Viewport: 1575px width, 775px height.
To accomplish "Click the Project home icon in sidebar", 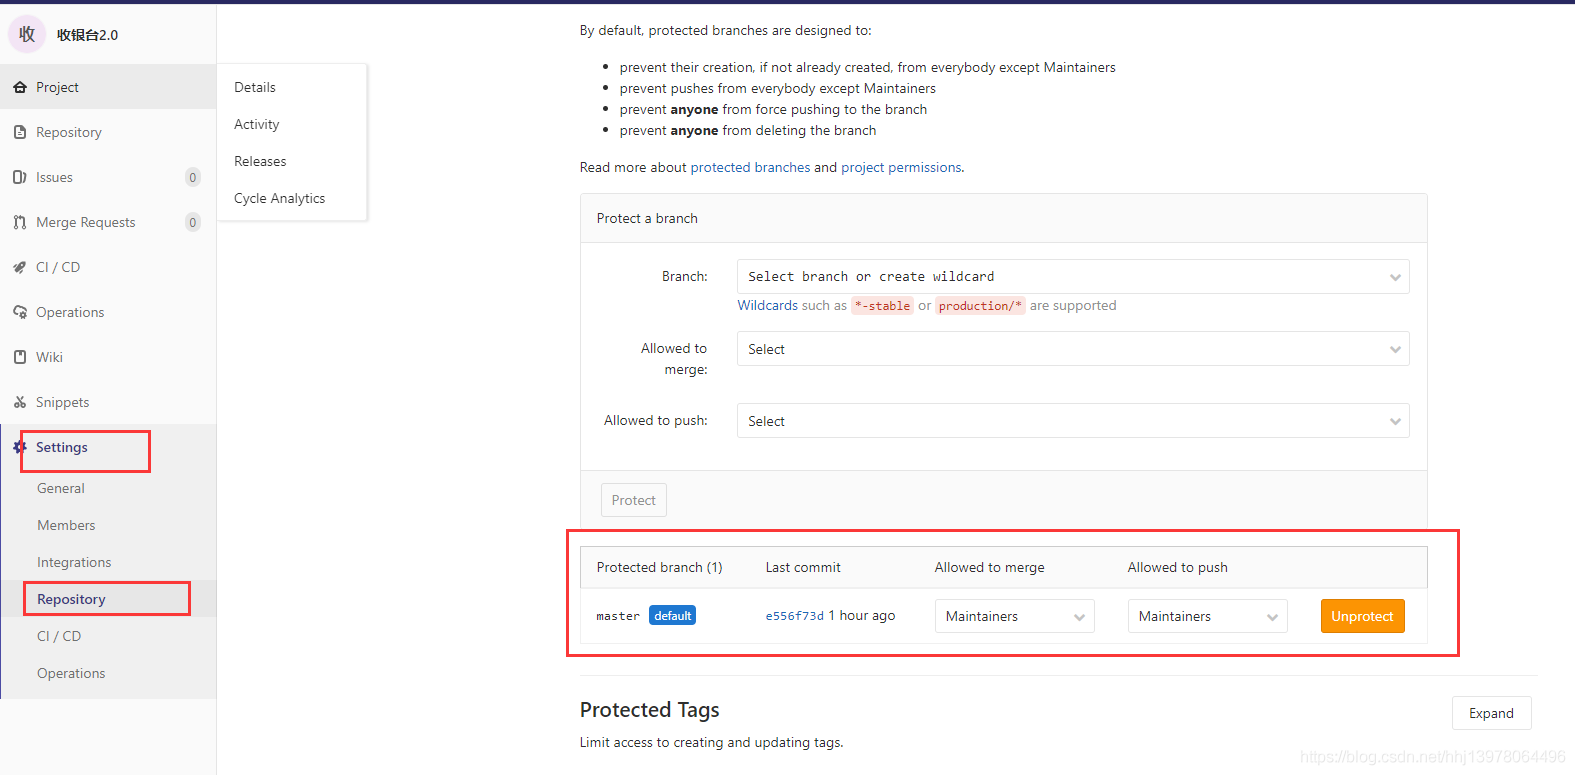I will point(20,88).
